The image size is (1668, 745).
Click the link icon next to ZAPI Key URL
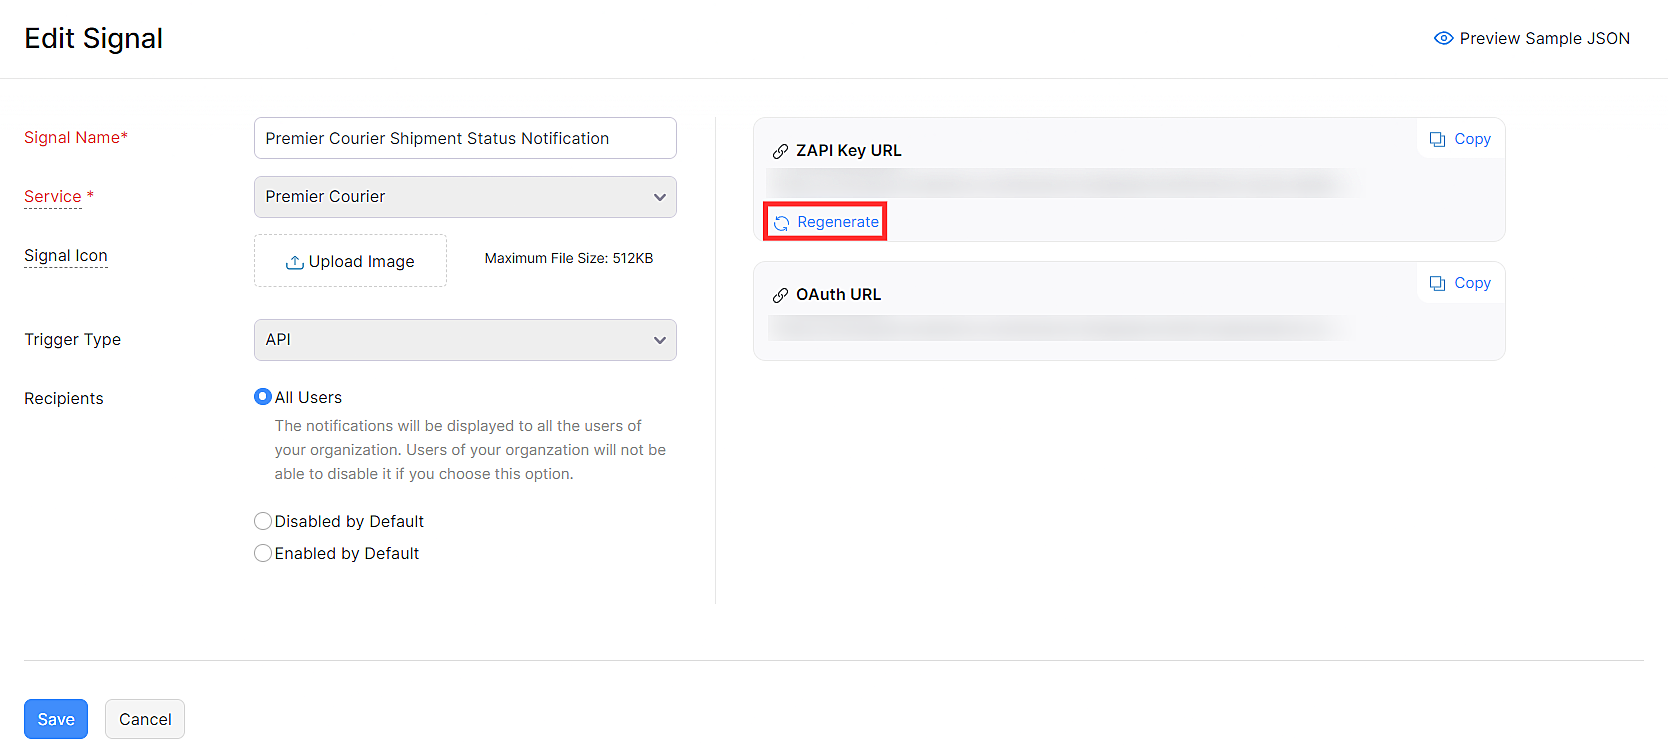pos(780,151)
